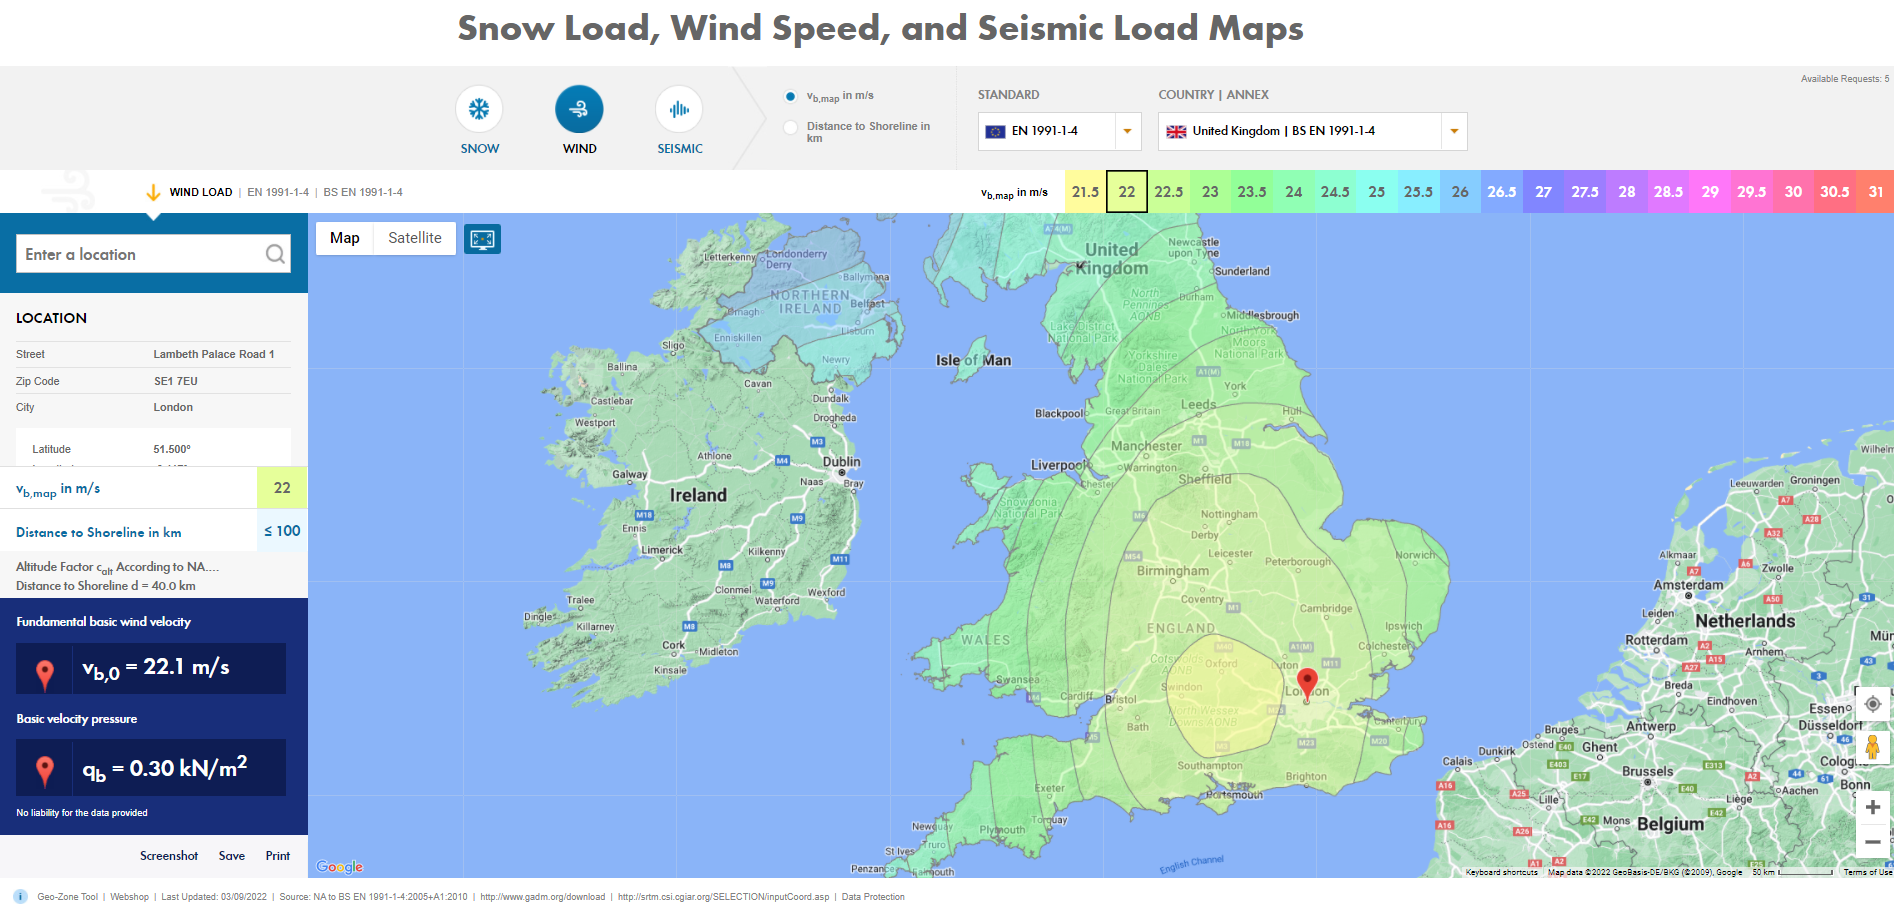Click the search magnifier in the location field
Image resolution: width=1894 pixels, height=908 pixels.
pos(274,254)
